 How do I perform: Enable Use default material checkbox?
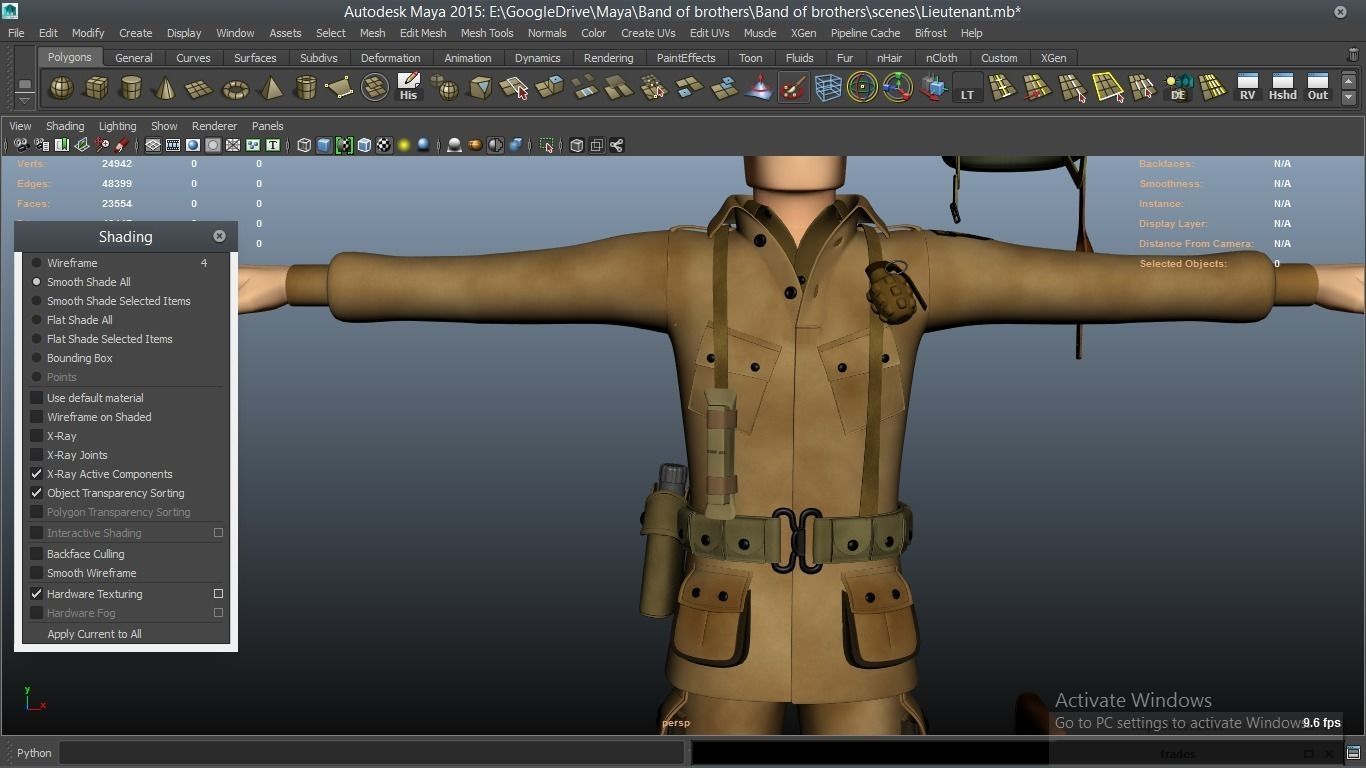37,398
